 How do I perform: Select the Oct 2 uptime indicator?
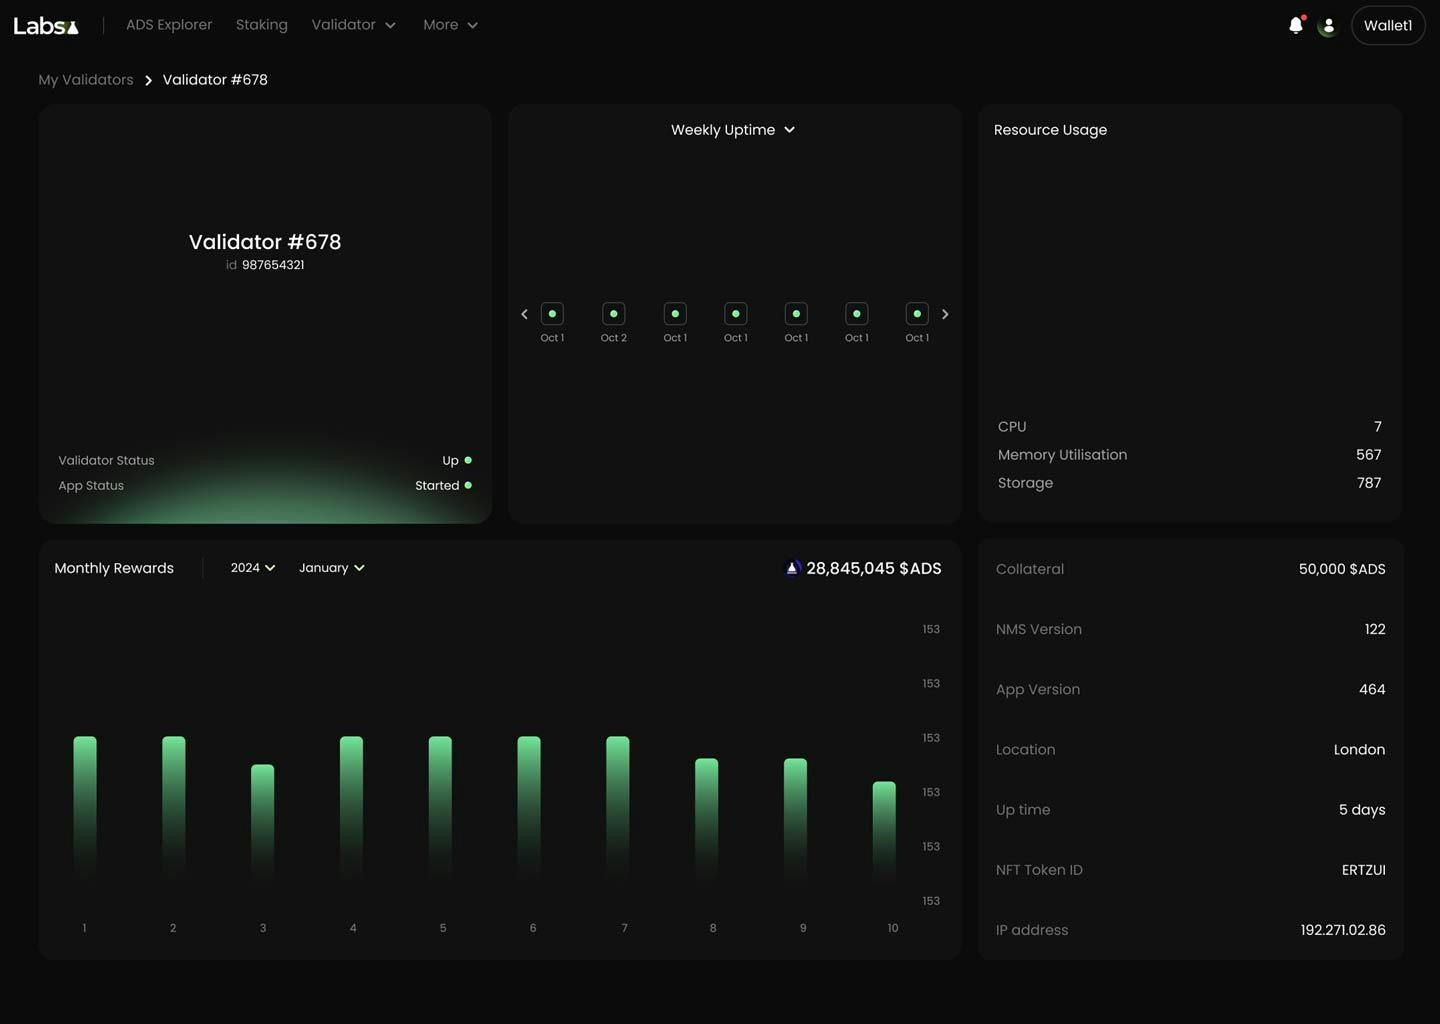(614, 314)
